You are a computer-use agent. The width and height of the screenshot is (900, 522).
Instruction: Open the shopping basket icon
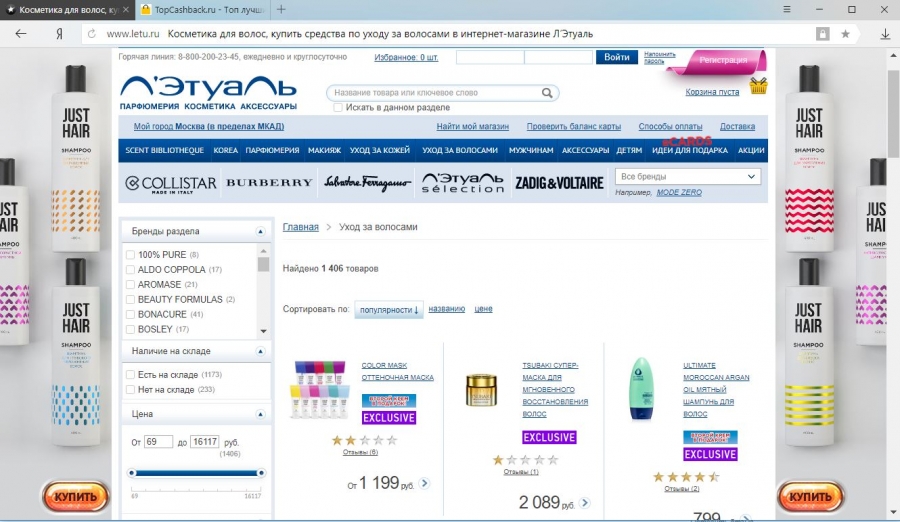(758, 87)
